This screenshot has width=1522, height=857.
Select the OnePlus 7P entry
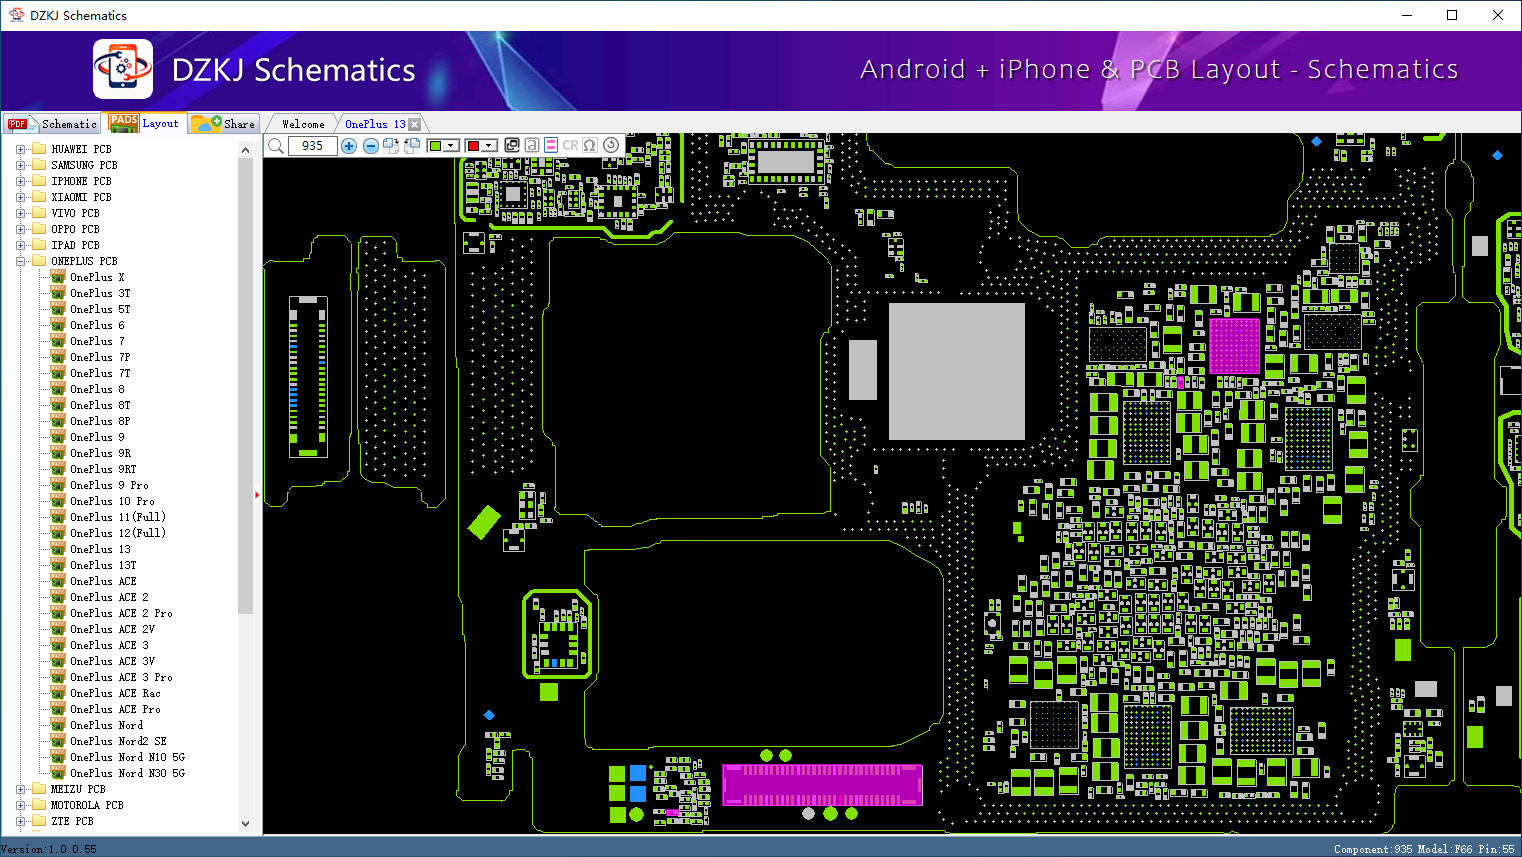coord(100,357)
